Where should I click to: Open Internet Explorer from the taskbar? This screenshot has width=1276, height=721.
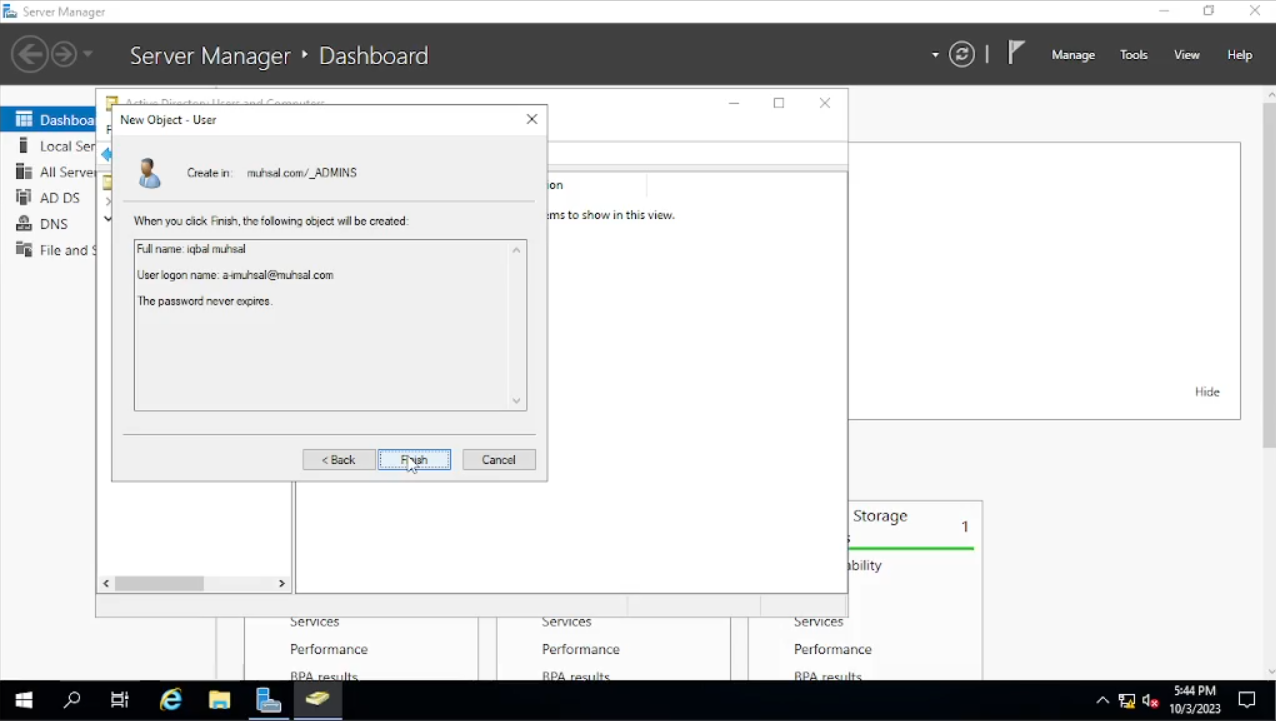[x=171, y=700]
